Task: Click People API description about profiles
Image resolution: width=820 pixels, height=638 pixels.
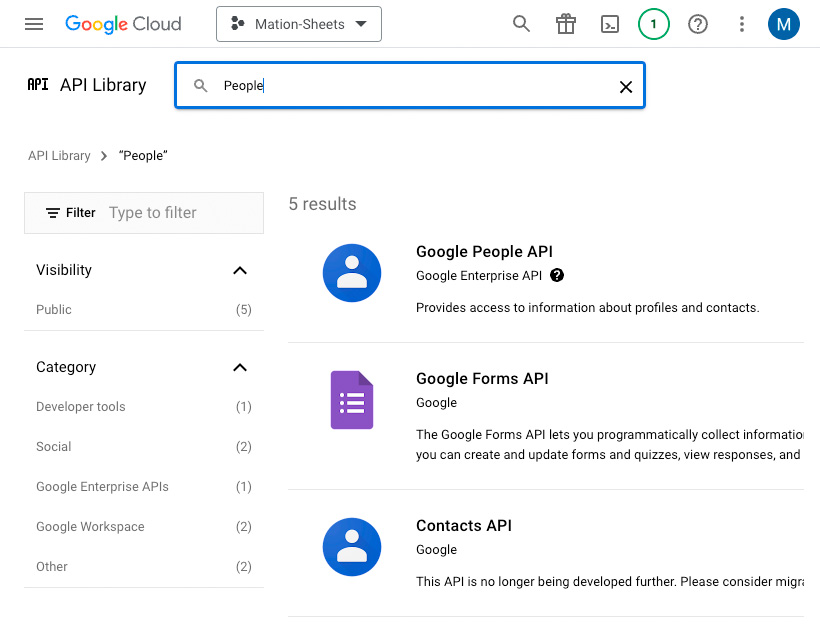Action: coord(587,307)
